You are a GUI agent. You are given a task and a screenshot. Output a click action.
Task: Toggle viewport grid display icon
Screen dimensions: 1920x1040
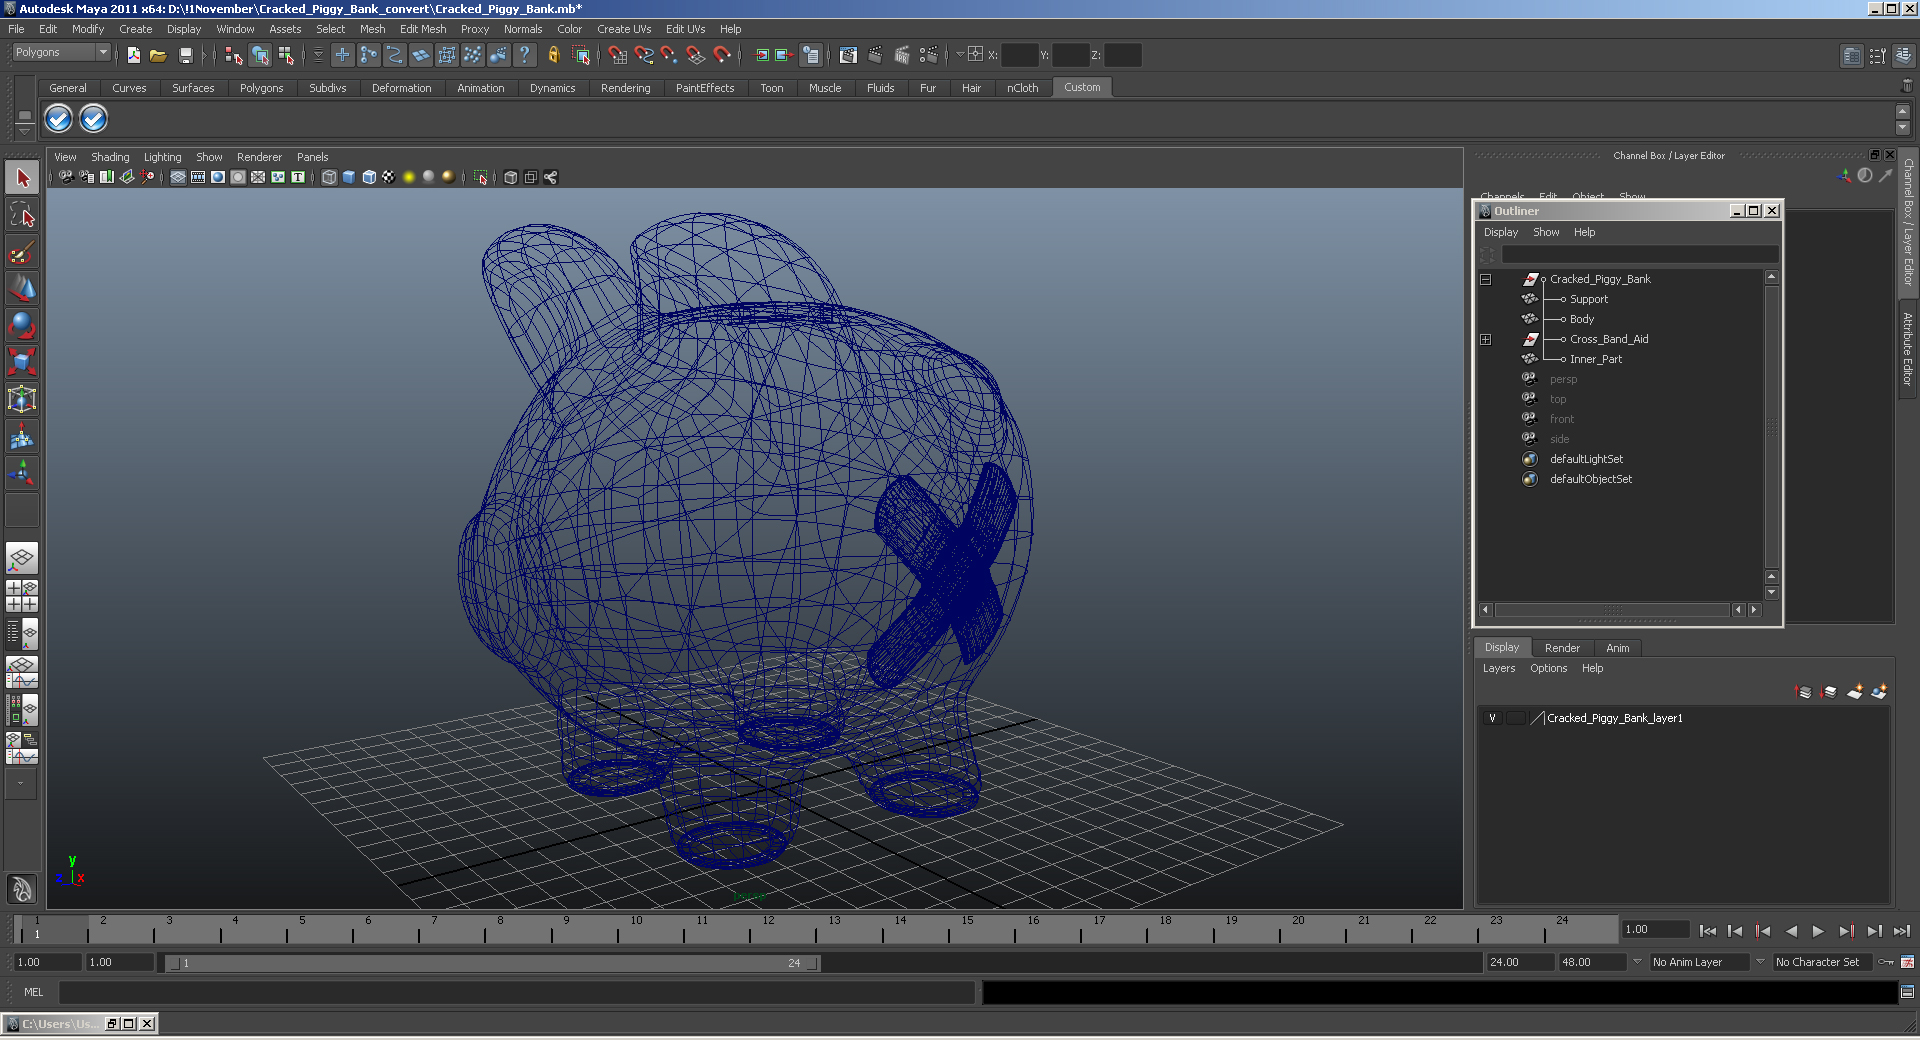tap(178, 177)
